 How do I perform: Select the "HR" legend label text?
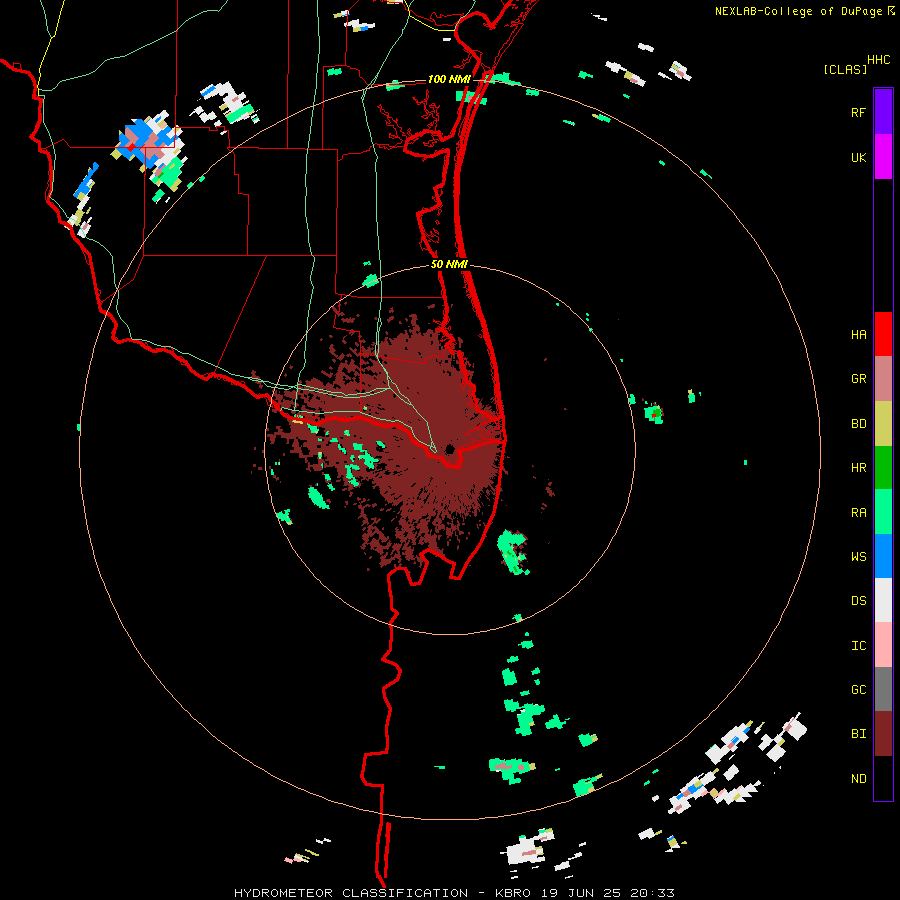point(858,468)
